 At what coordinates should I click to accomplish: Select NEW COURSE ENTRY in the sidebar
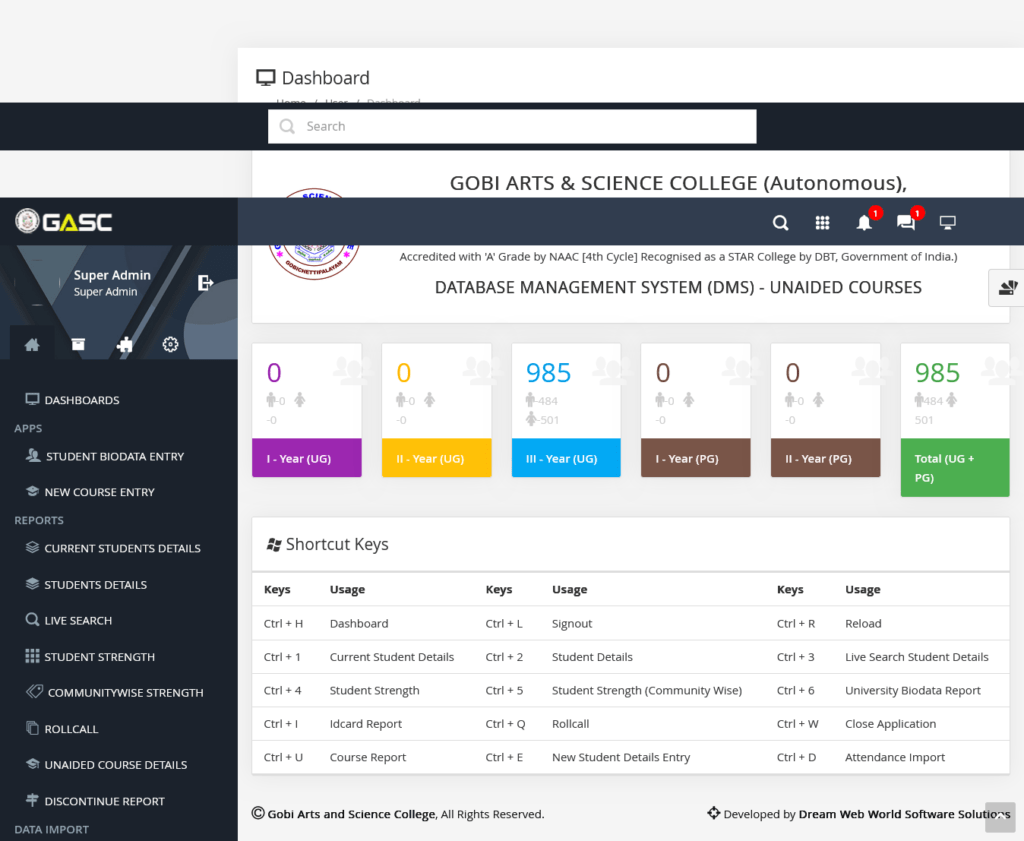(x=113, y=491)
